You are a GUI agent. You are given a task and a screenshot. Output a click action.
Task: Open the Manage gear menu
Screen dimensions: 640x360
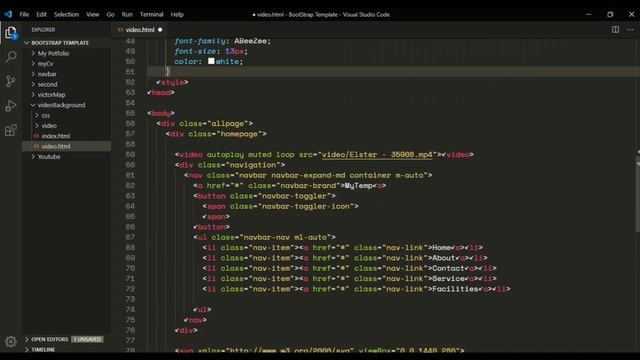pyautogui.click(x=11, y=341)
